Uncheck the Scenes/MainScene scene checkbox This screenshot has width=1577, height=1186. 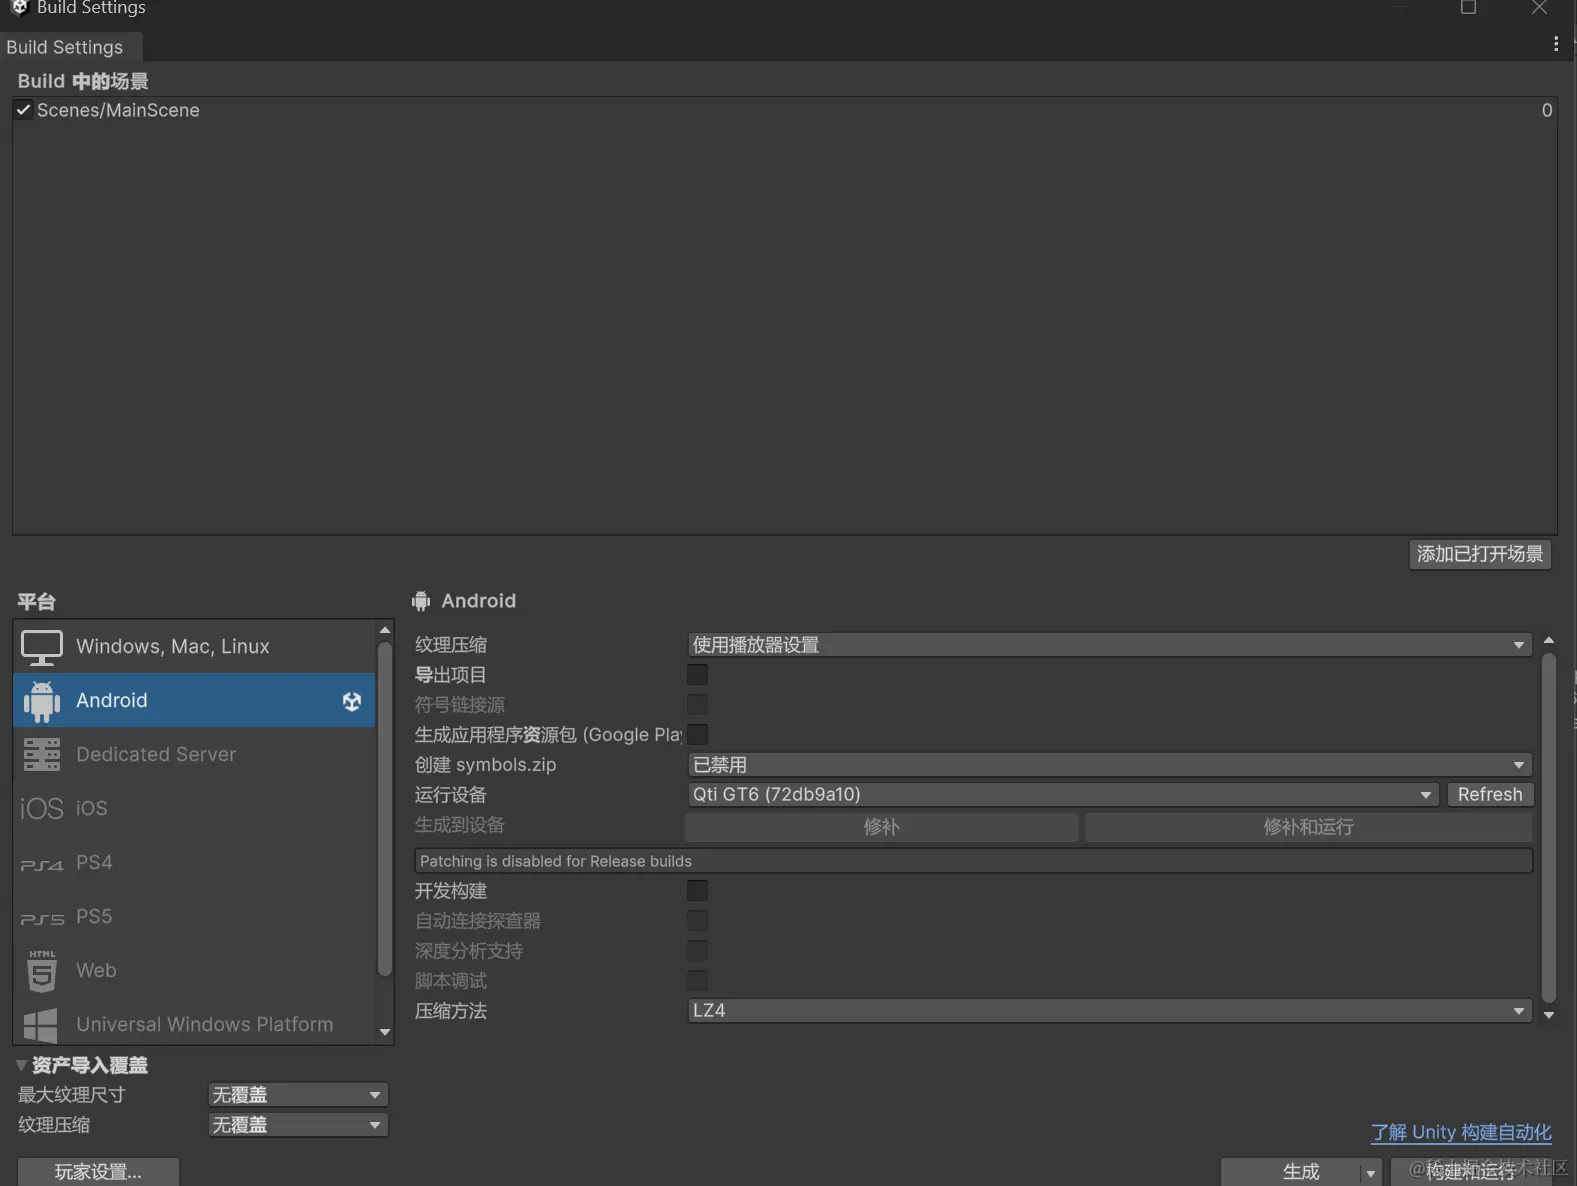[23, 110]
